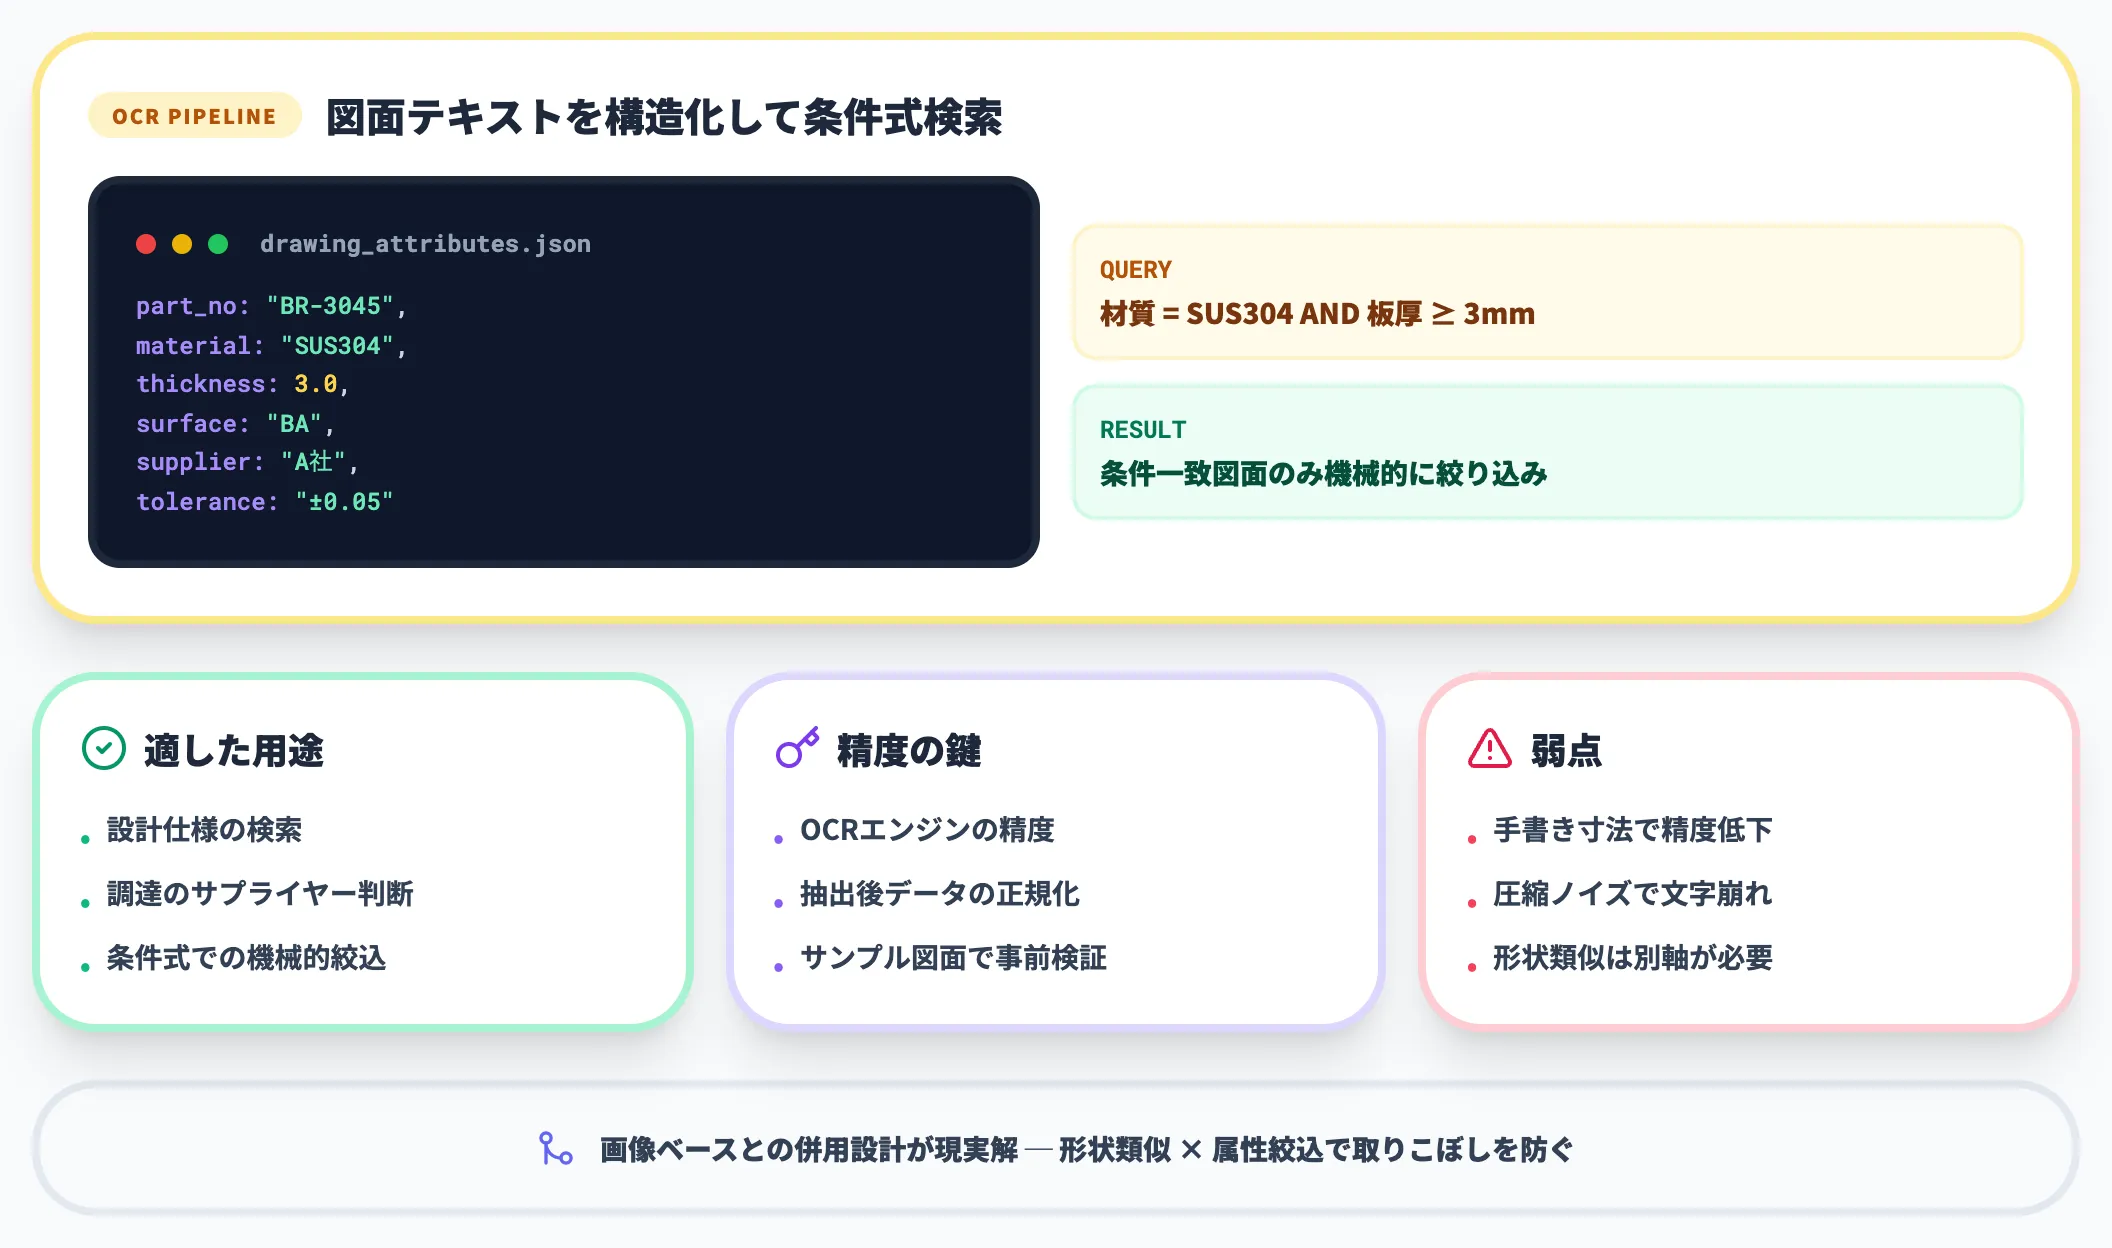
Task: Click the RESULT label
Action: (1143, 430)
